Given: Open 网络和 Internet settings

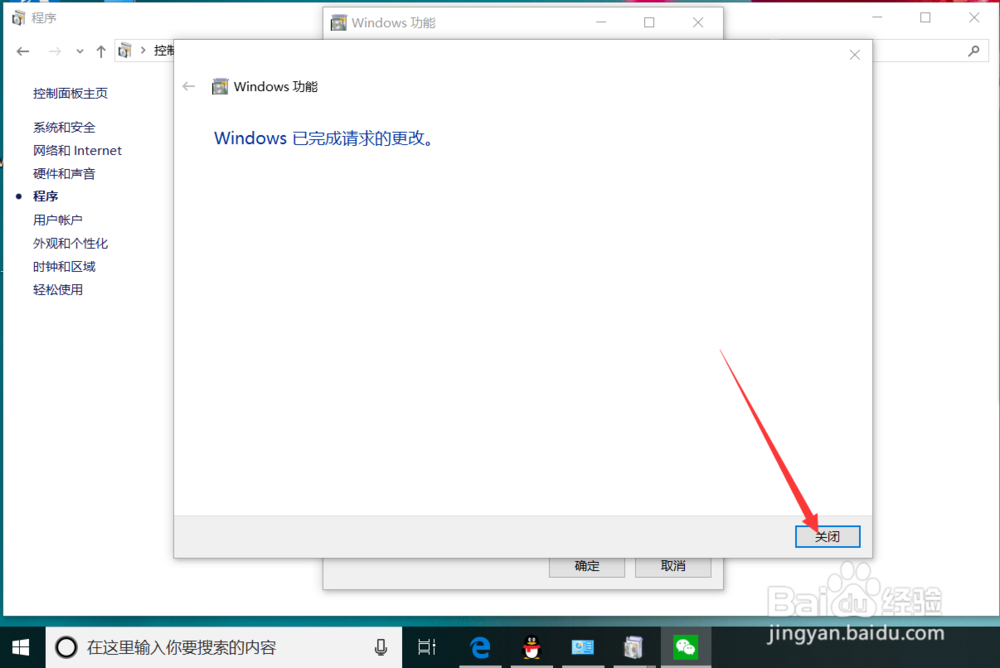Looking at the screenshot, I should tap(77, 150).
